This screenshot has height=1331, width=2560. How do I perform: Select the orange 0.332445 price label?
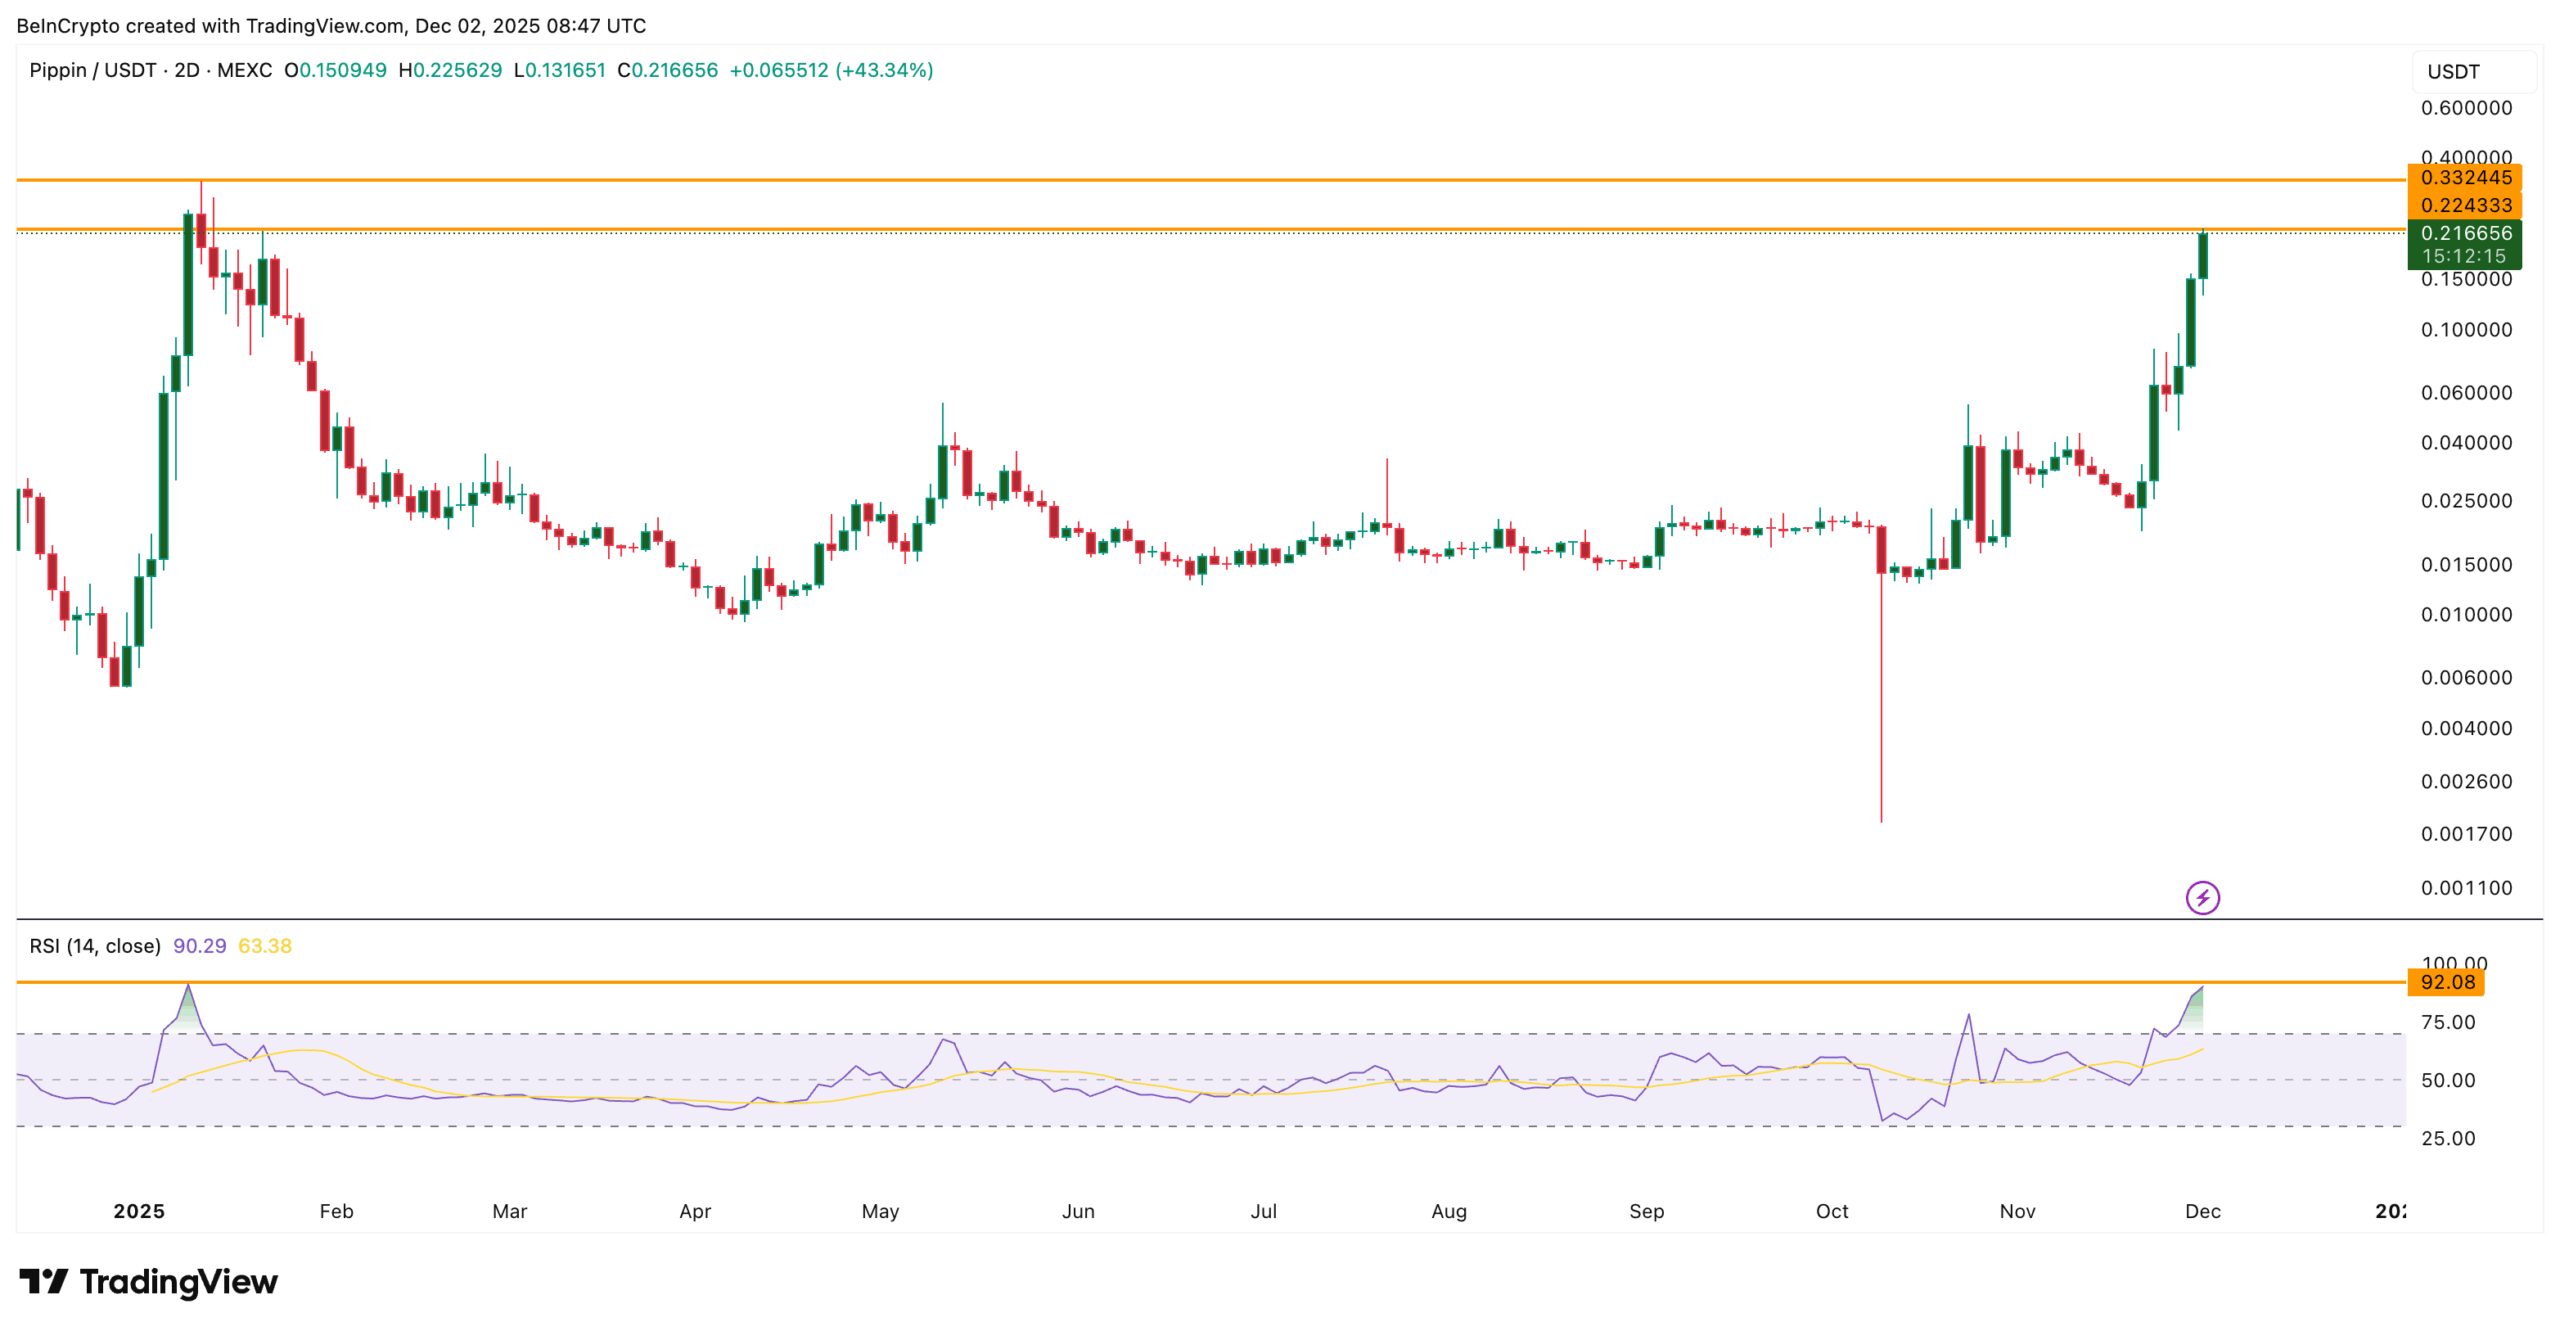(x=2464, y=178)
